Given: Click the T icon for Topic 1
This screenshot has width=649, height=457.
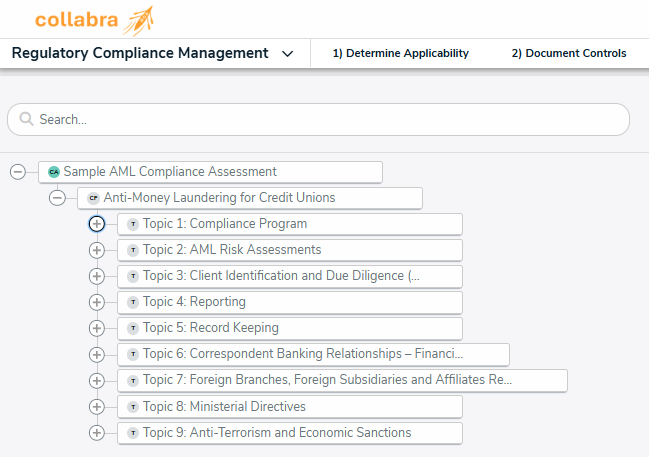Looking at the screenshot, I should 133,224.
